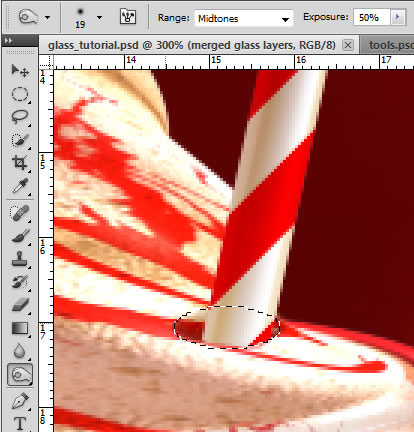Select the Brush tool
The image size is (414, 432).
point(20,236)
